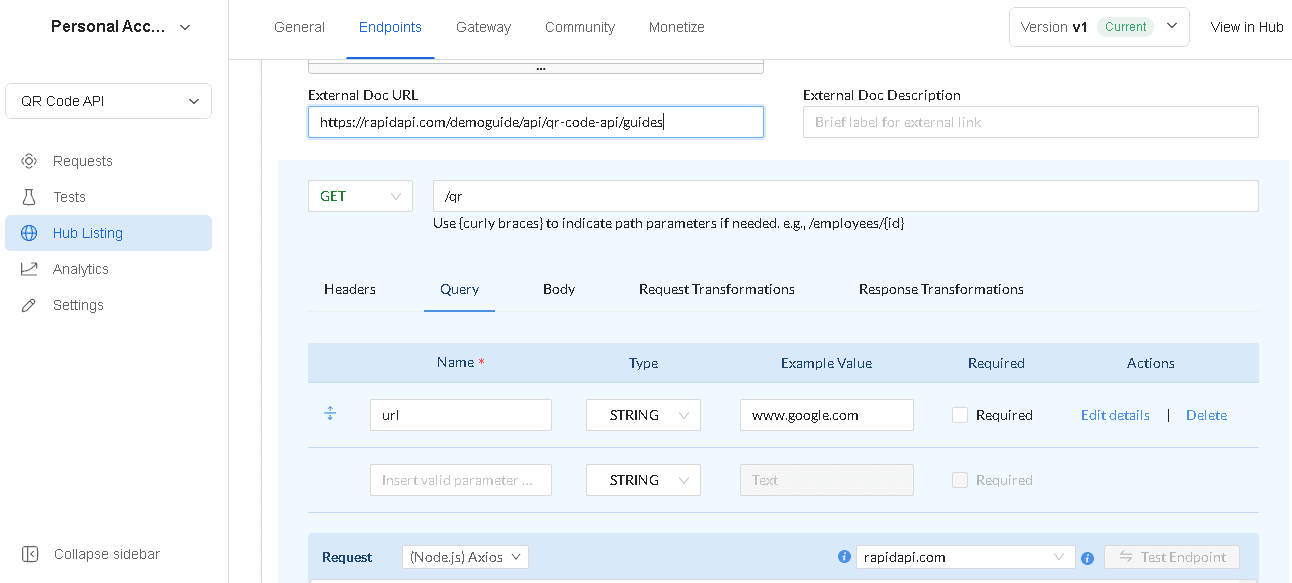Click the Current version badge
The width and height of the screenshot is (1292, 583).
click(x=1126, y=27)
